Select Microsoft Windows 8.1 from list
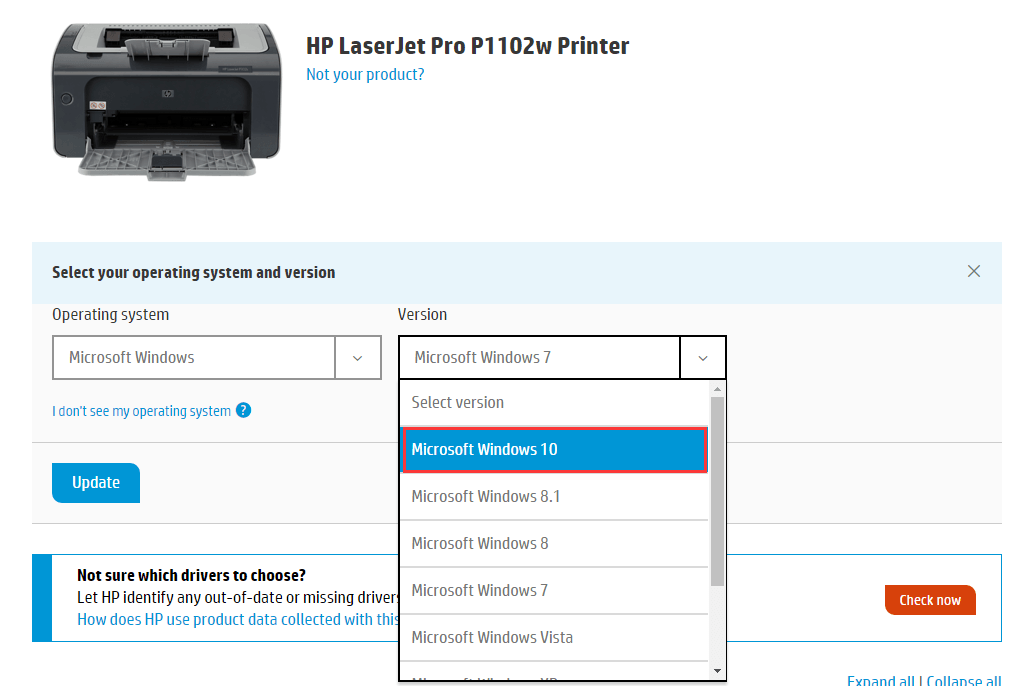The image size is (1017, 686). 554,497
